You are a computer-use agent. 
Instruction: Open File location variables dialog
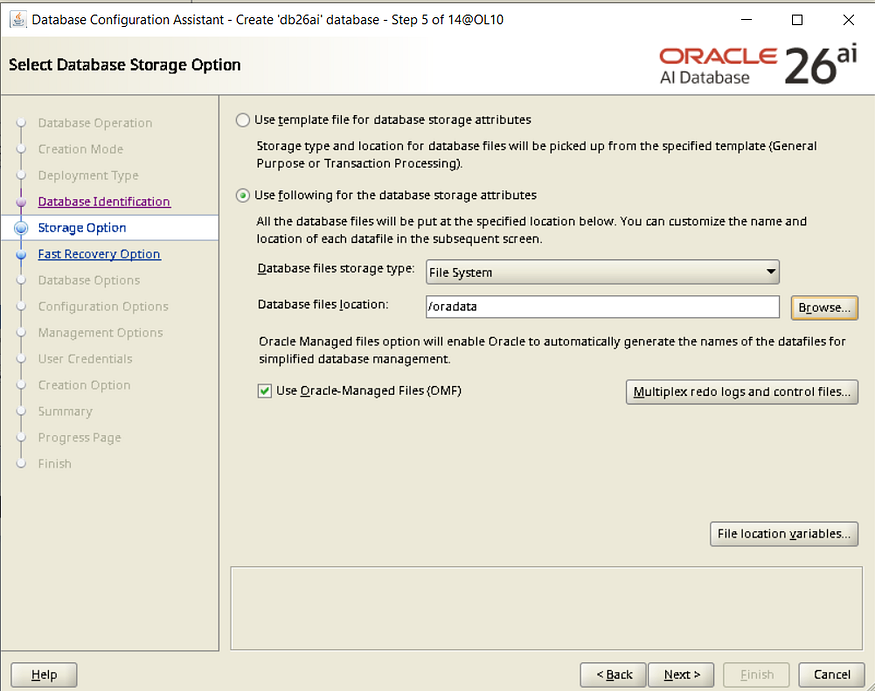[783, 534]
